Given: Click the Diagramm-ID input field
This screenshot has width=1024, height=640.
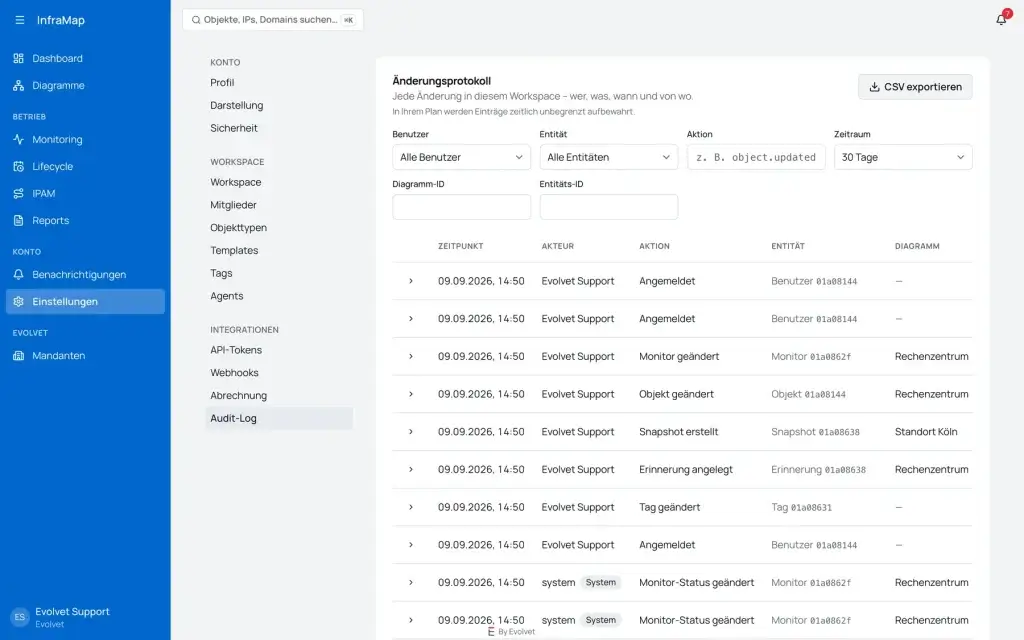Looking at the screenshot, I should click(461, 207).
